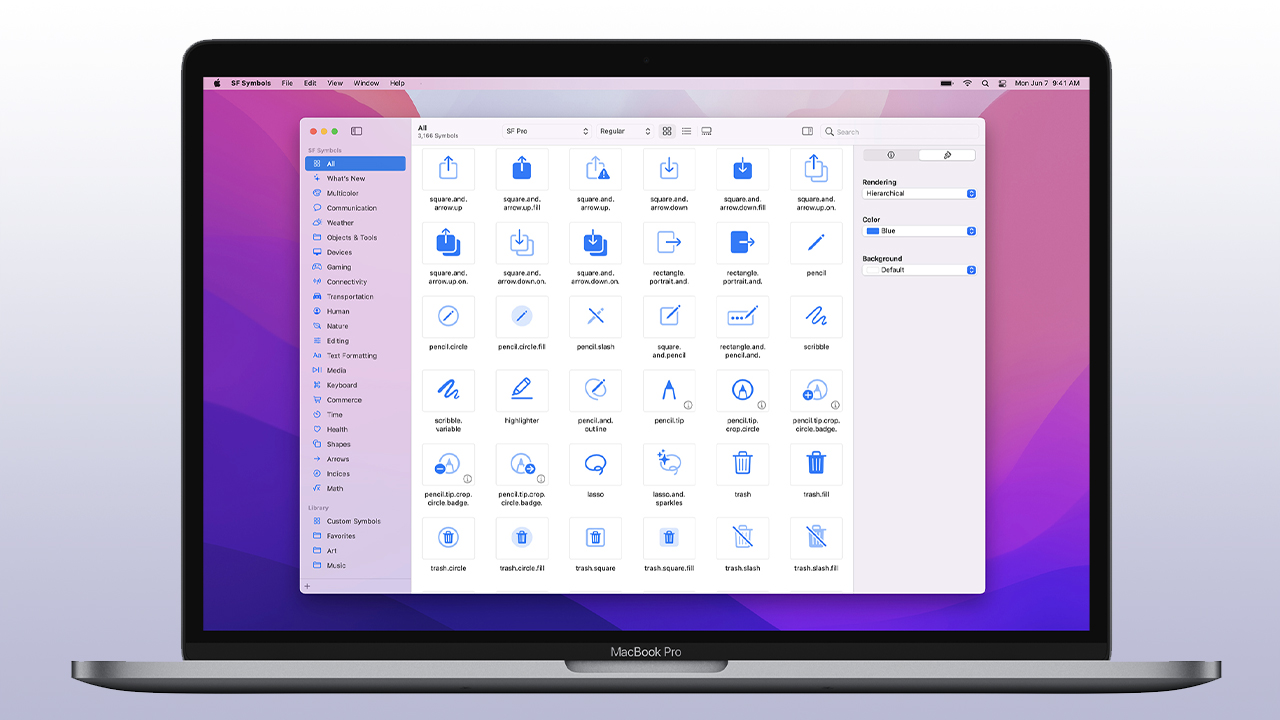Select the pencil.and.outline symbol
Screen dimensions: 1280x720
(x=595, y=391)
